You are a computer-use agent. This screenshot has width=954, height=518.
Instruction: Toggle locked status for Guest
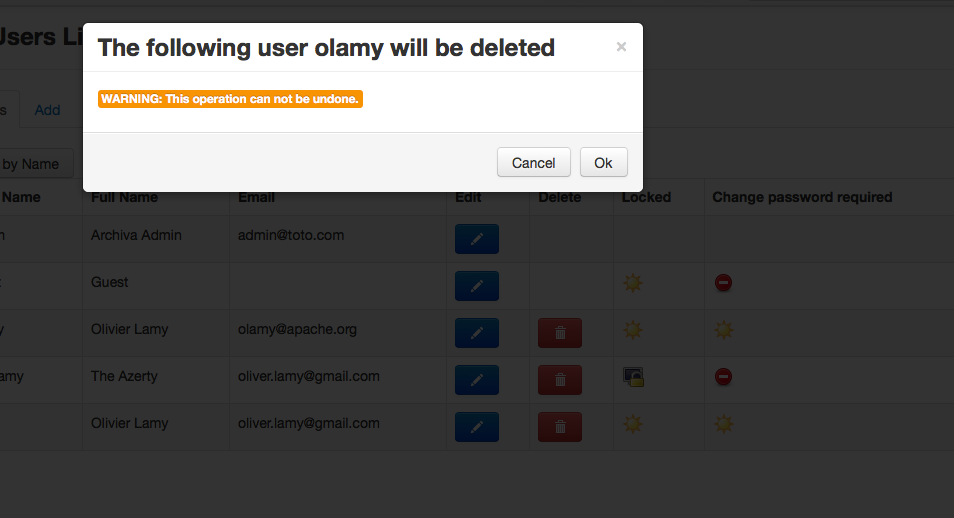point(632,283)
